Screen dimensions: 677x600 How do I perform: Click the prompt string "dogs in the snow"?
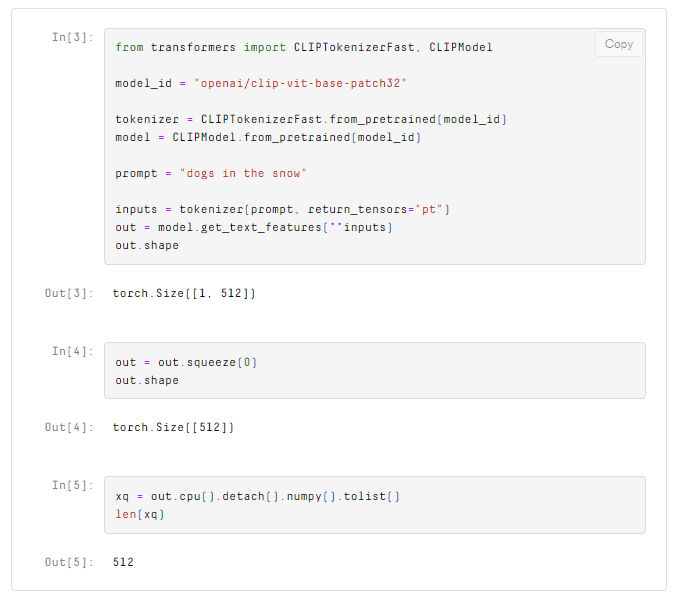pyautogui.click(x=242, y=173)
